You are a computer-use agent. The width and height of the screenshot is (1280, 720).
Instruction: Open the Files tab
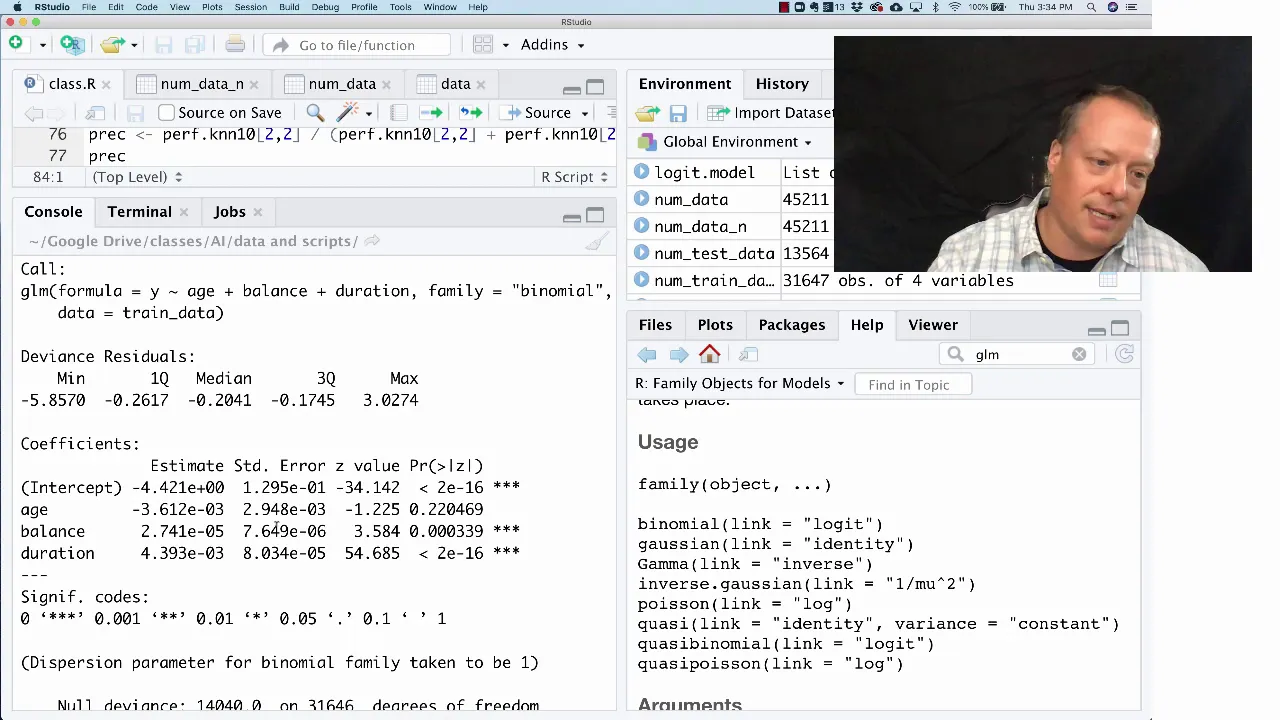pyautogui.click(x=655, y=325)
